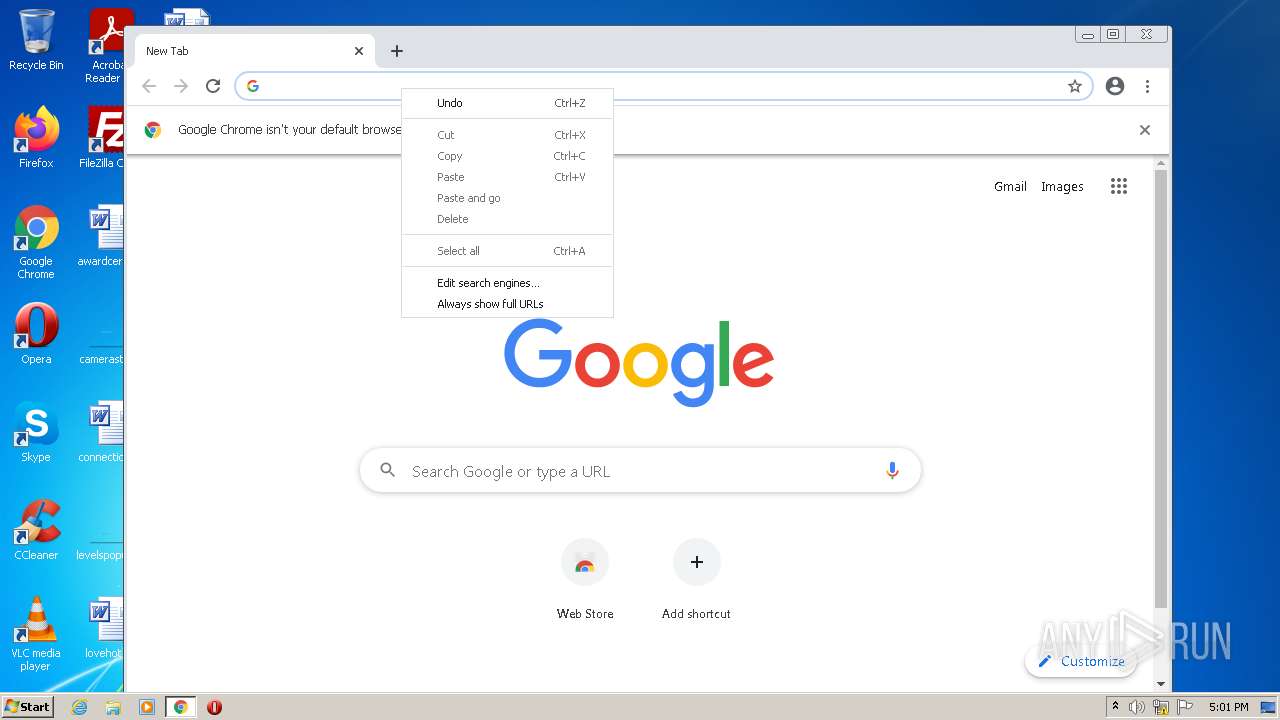Dismiss the default browser info bar
Image resolution: width=1280 pixels, height=720 pixels.
coord(1145,130)
